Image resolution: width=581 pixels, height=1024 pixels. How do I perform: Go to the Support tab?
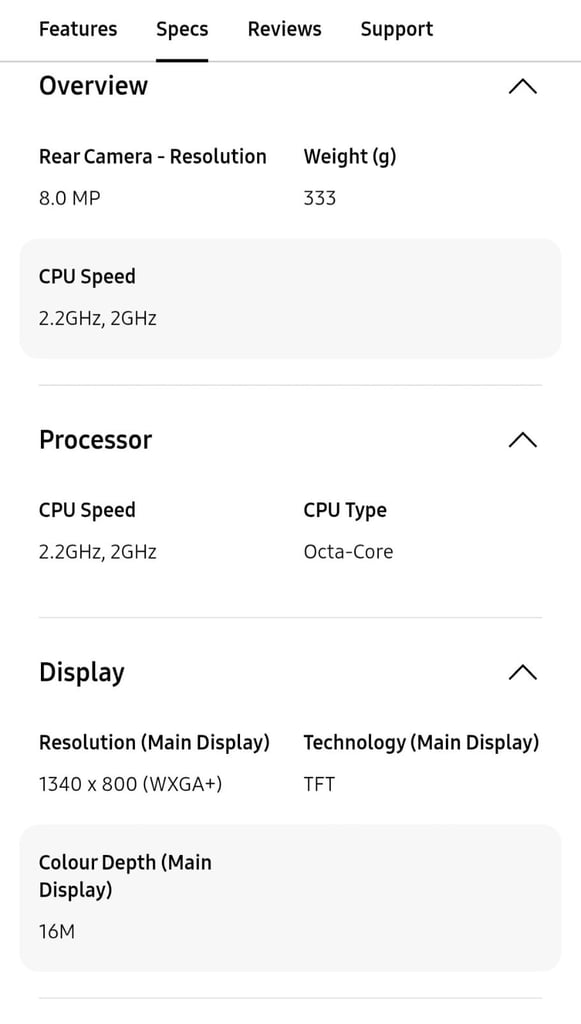pos(397,29)
